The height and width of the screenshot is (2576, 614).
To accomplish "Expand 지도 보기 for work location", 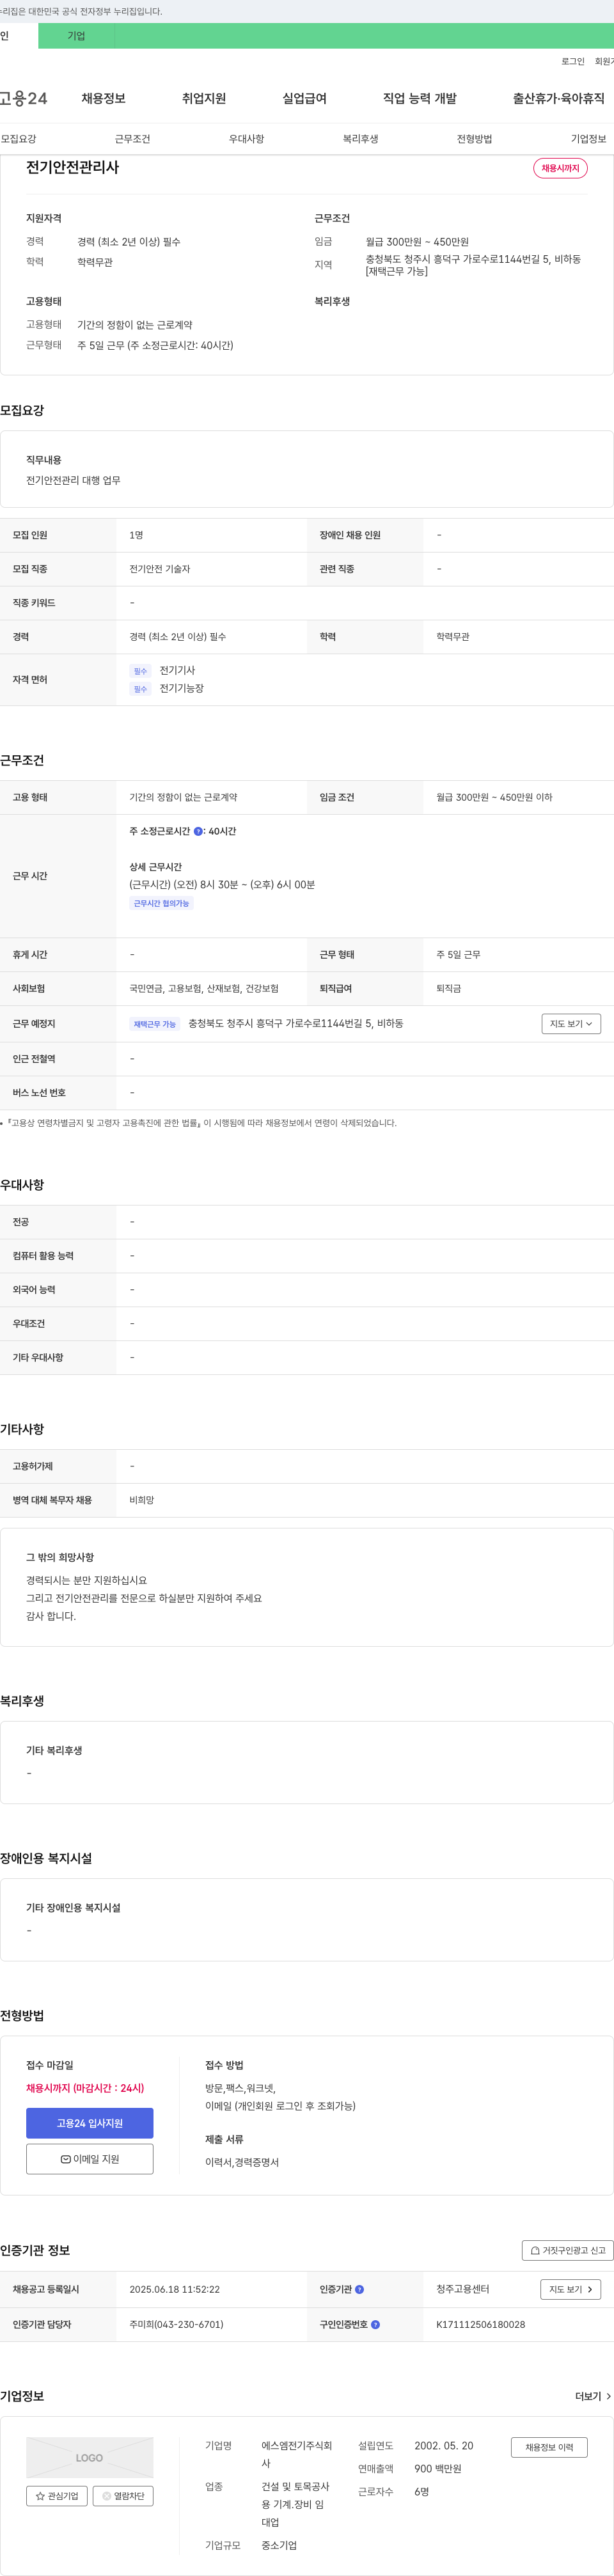I will pos(571,1024).
